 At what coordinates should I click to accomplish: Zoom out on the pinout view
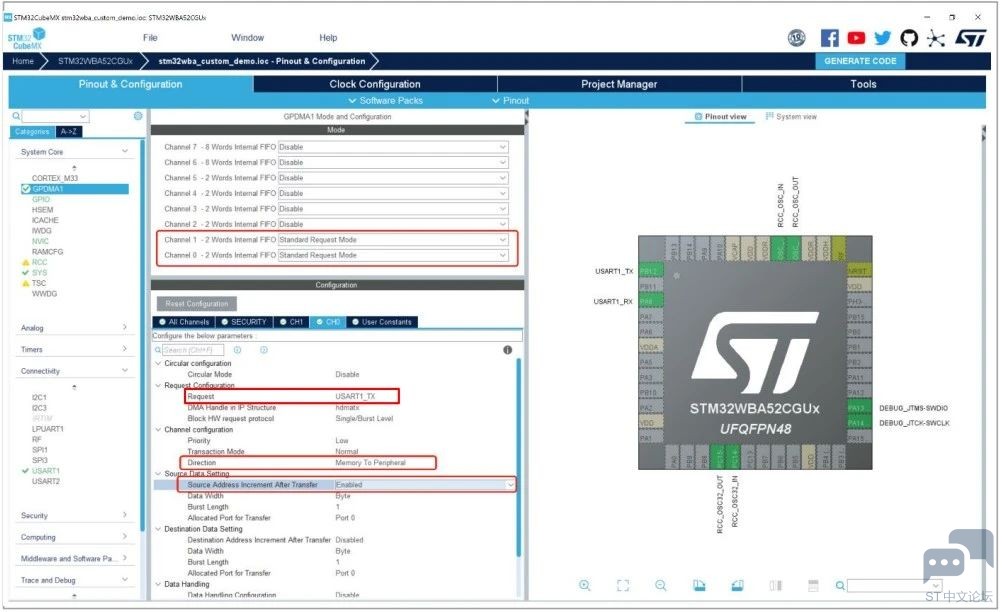[x=661, y=585]
